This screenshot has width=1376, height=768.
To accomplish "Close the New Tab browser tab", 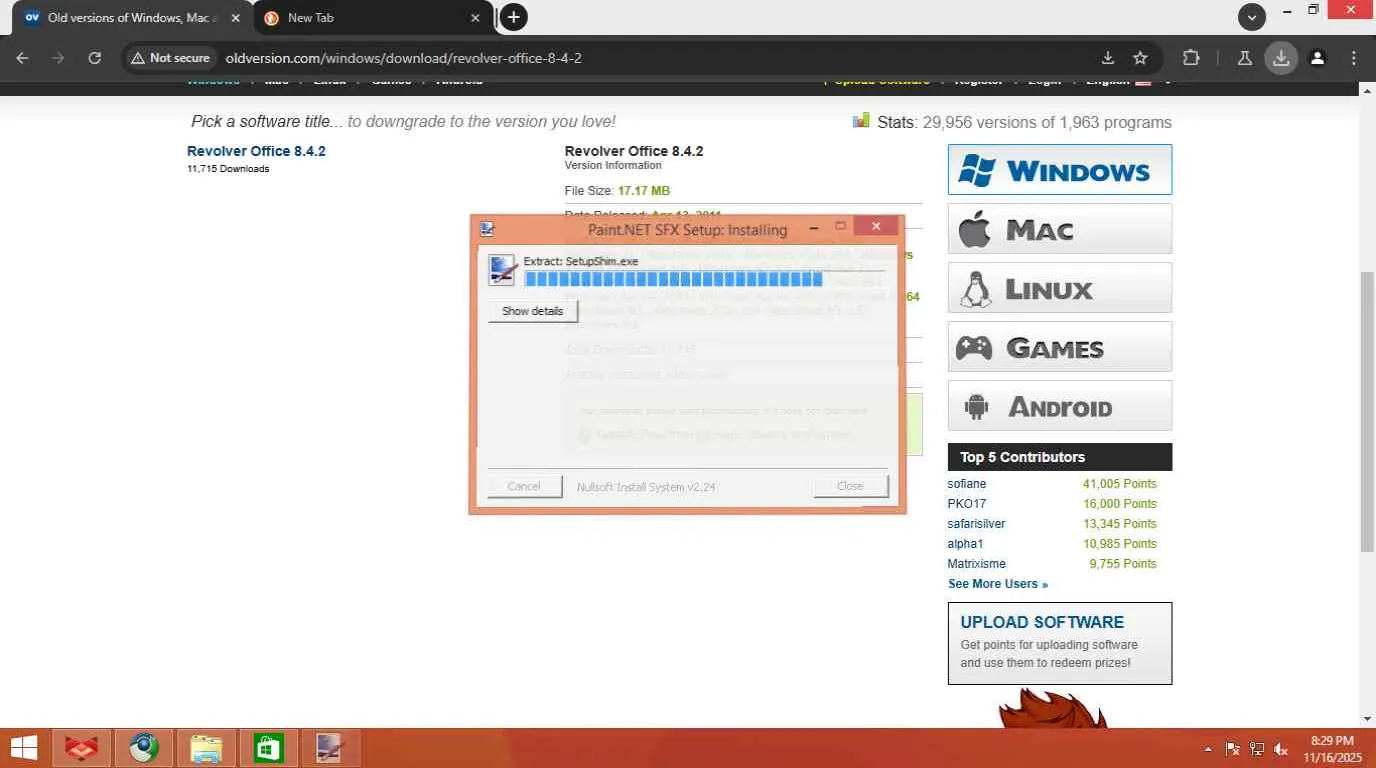I will tap(476, 18).
